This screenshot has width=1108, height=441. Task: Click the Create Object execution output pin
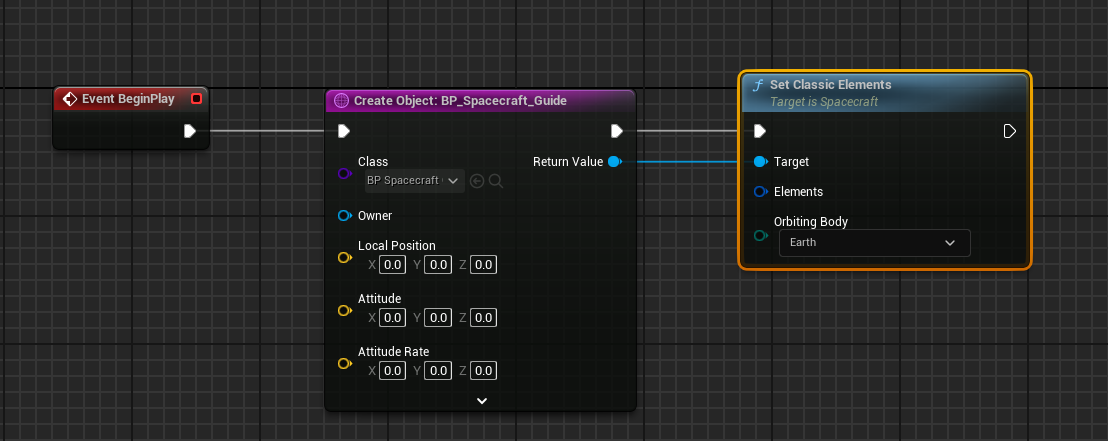617,131
